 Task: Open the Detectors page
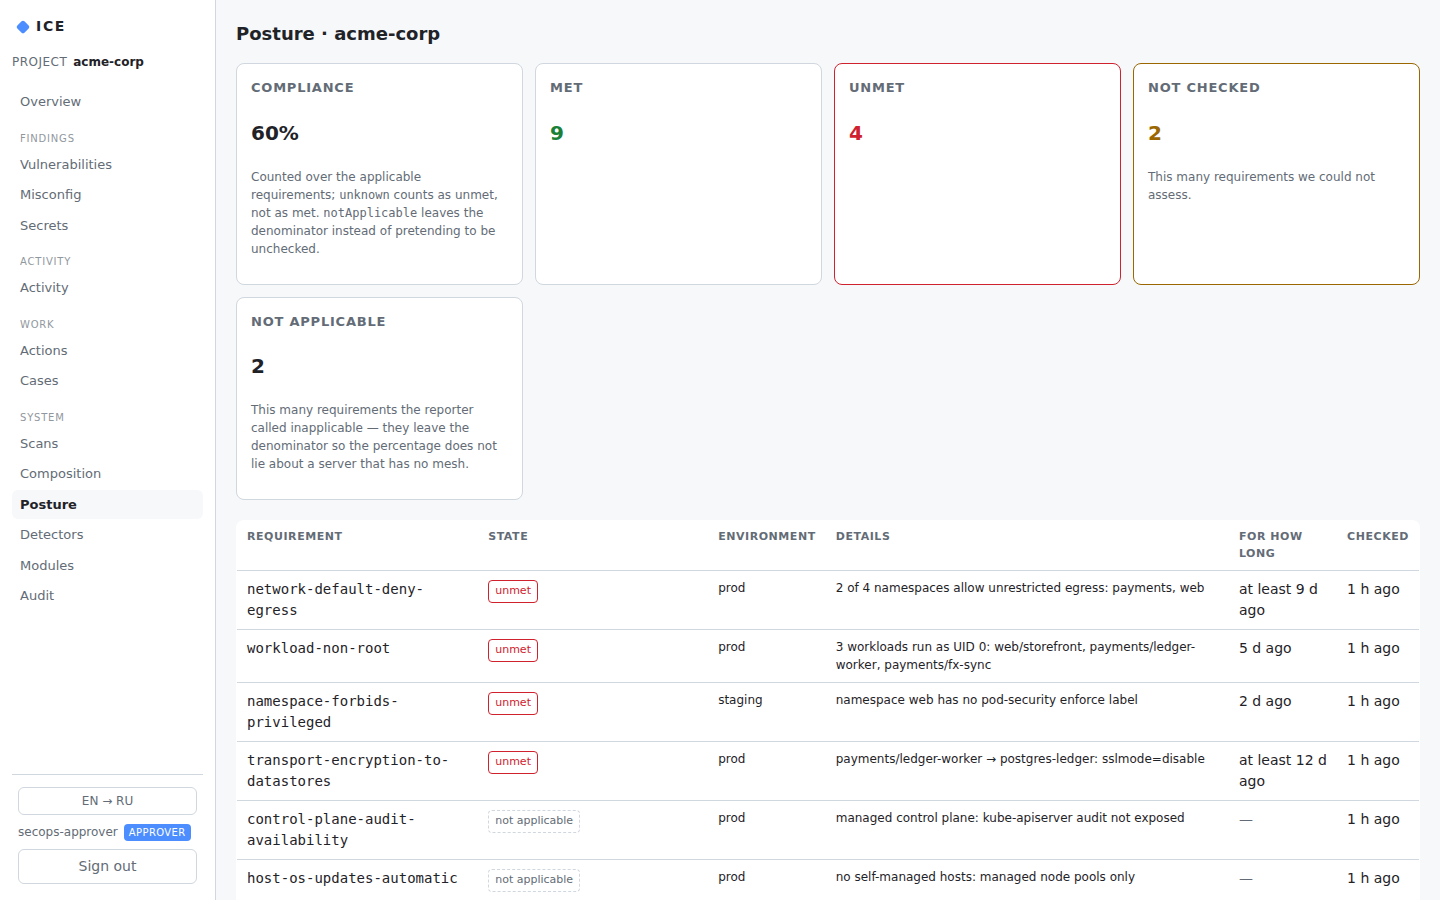(107, 535)
